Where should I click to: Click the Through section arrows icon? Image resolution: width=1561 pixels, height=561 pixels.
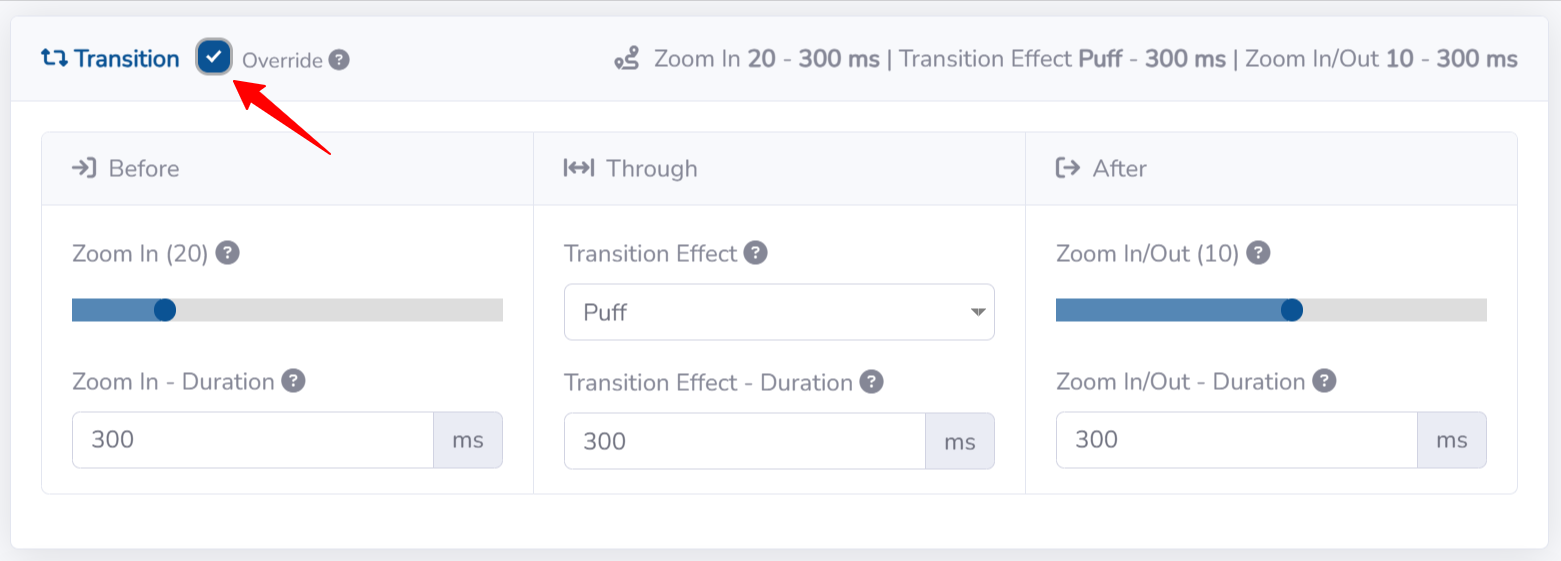pos(578,168)
